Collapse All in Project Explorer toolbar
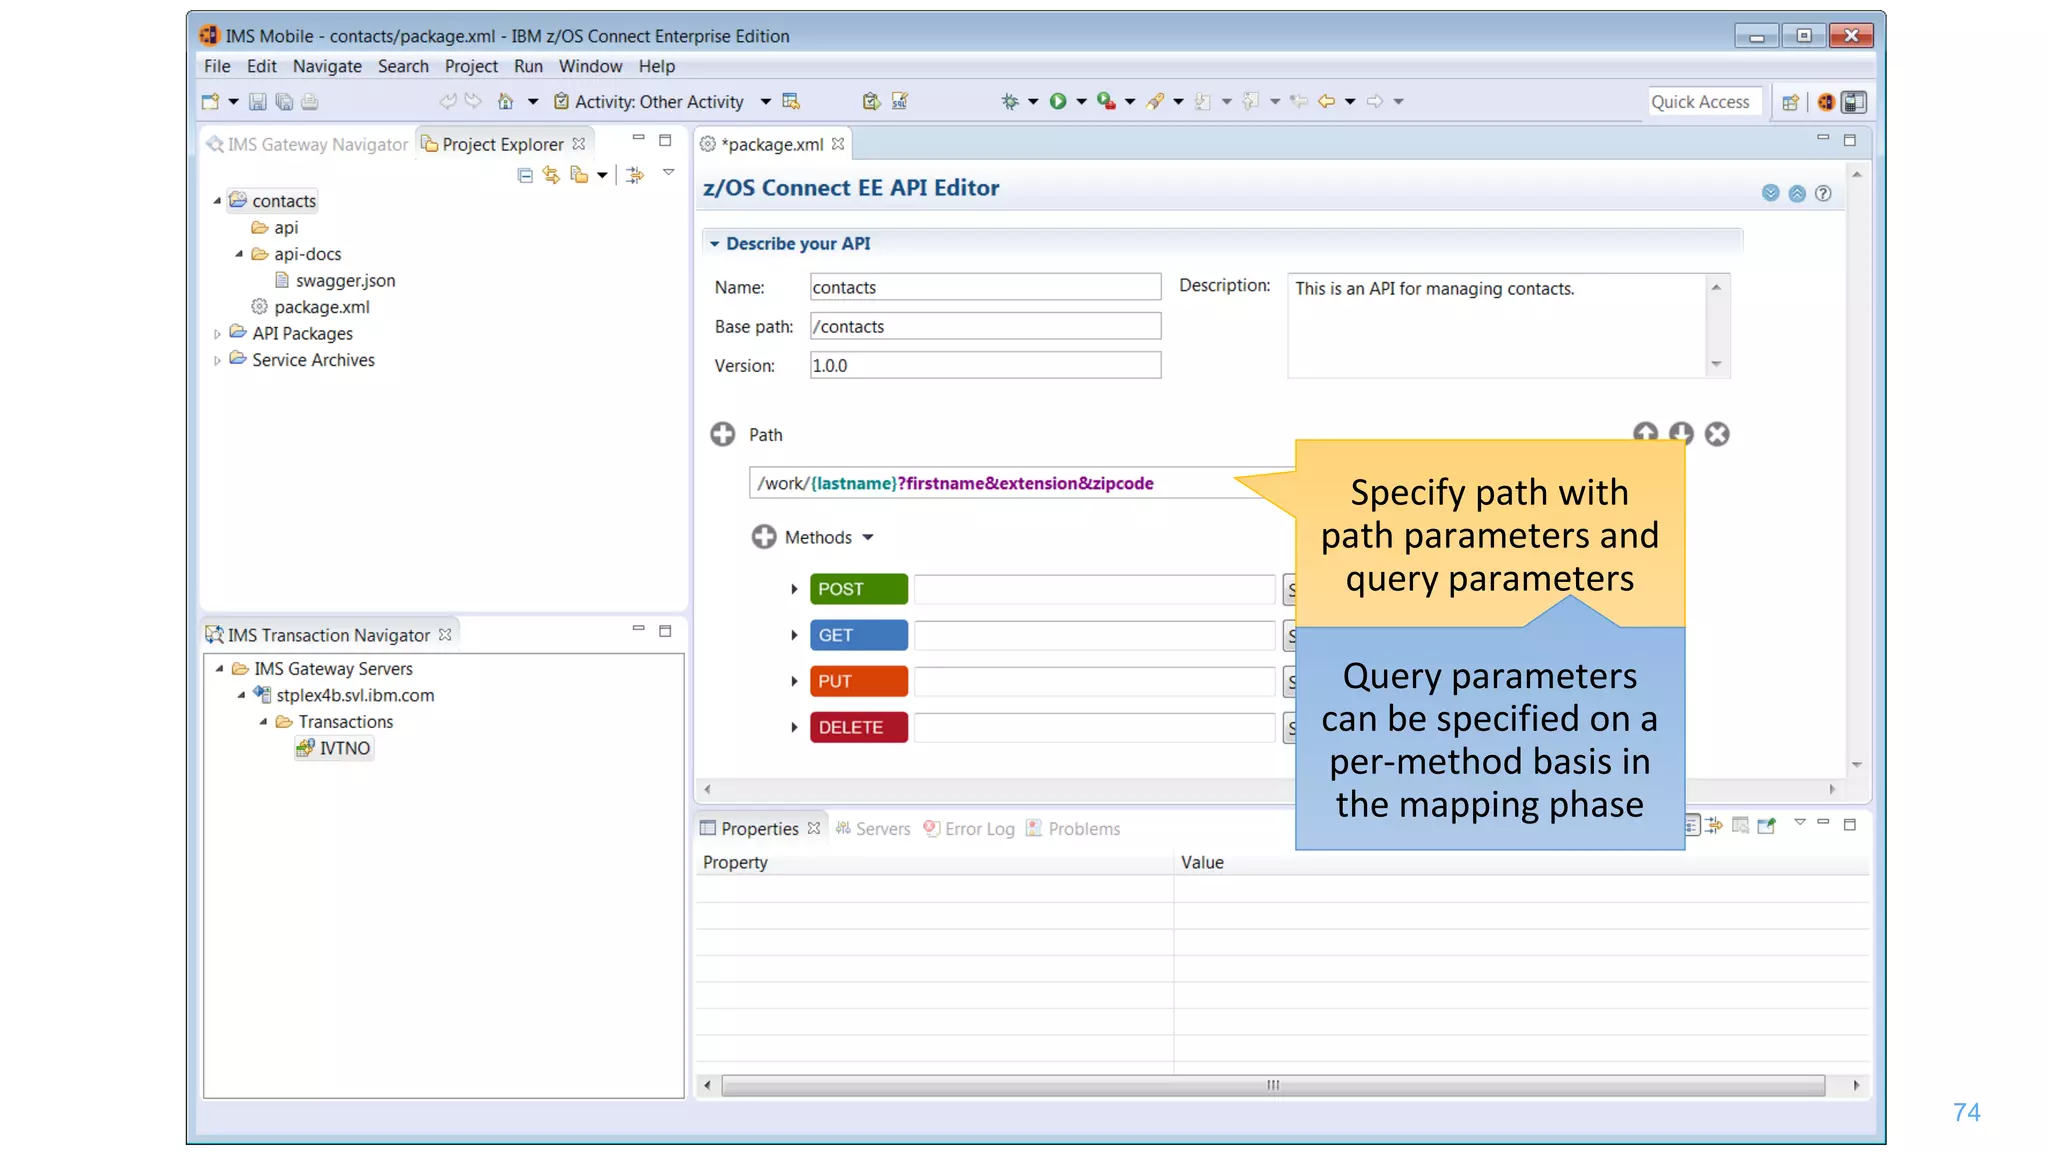Screen dimensions: 2048x1152 525,175
